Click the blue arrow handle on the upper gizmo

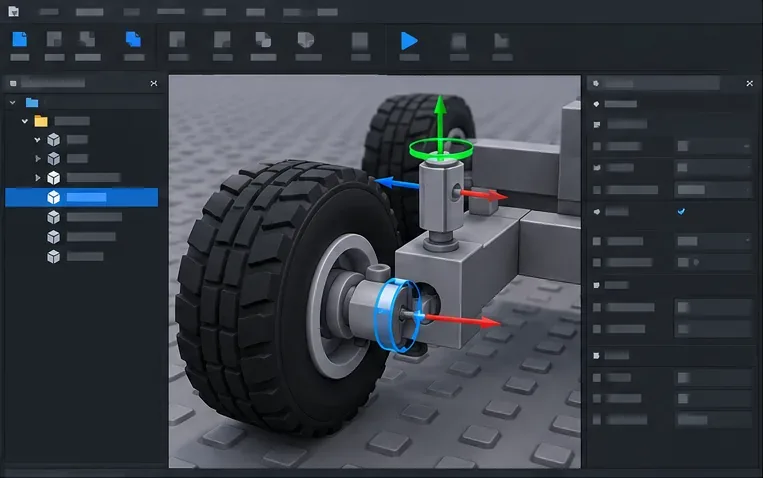[x=397, y=183]
